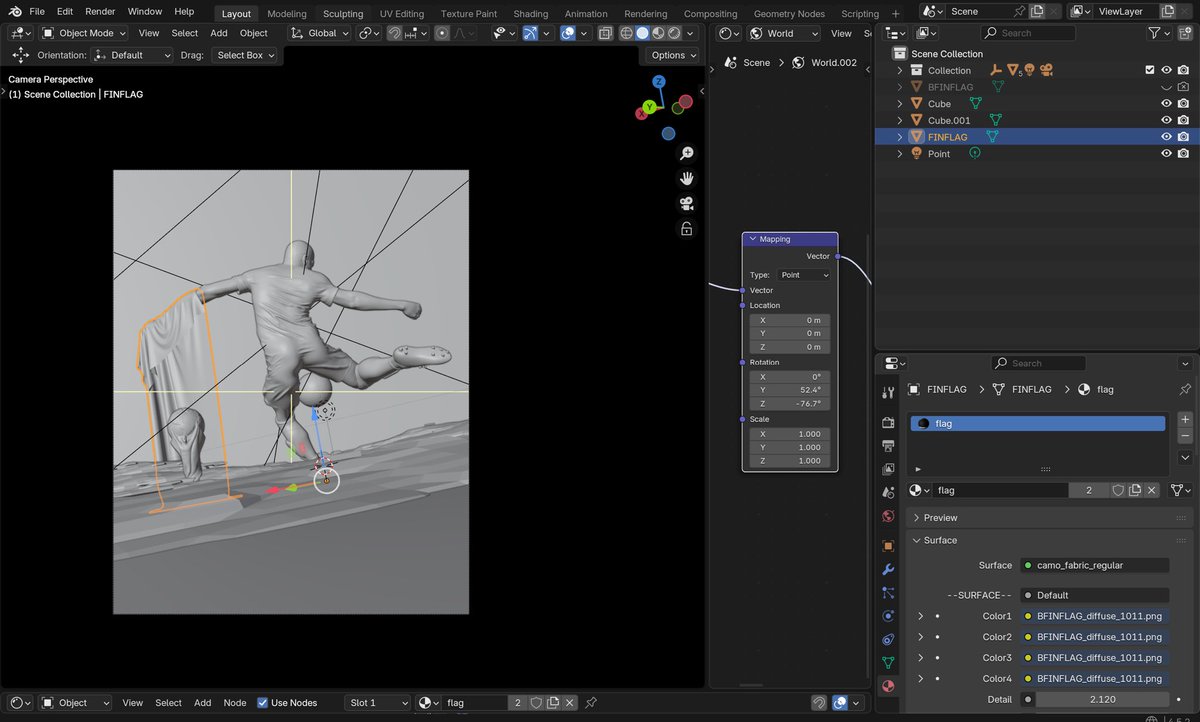1200x722 pixels.
Task: Switch to rendered viewport shading
Action: [675, 33]
